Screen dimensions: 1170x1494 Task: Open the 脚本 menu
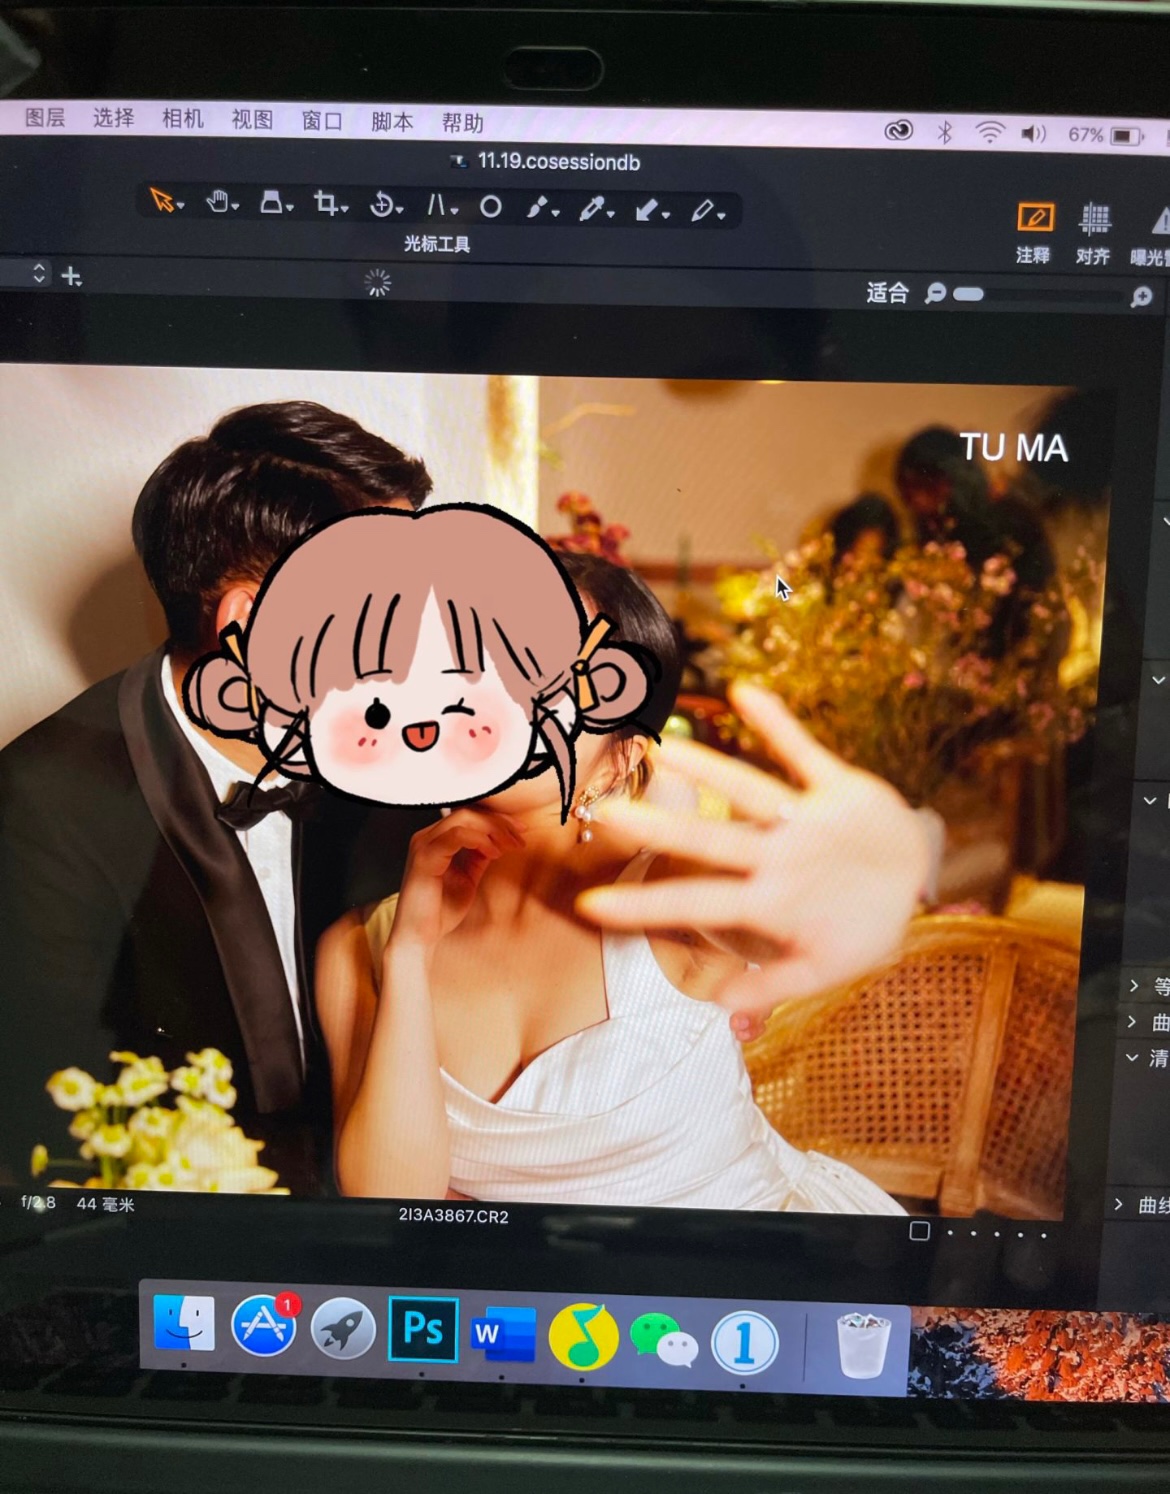392,122
